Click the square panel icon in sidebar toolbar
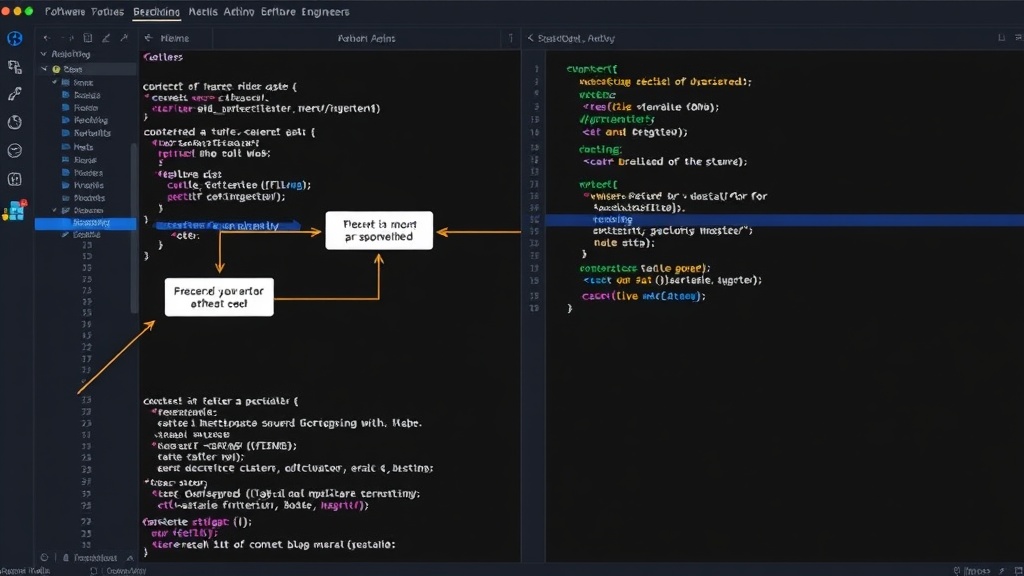Viewport: 1024px width, 576px height. 88,39
